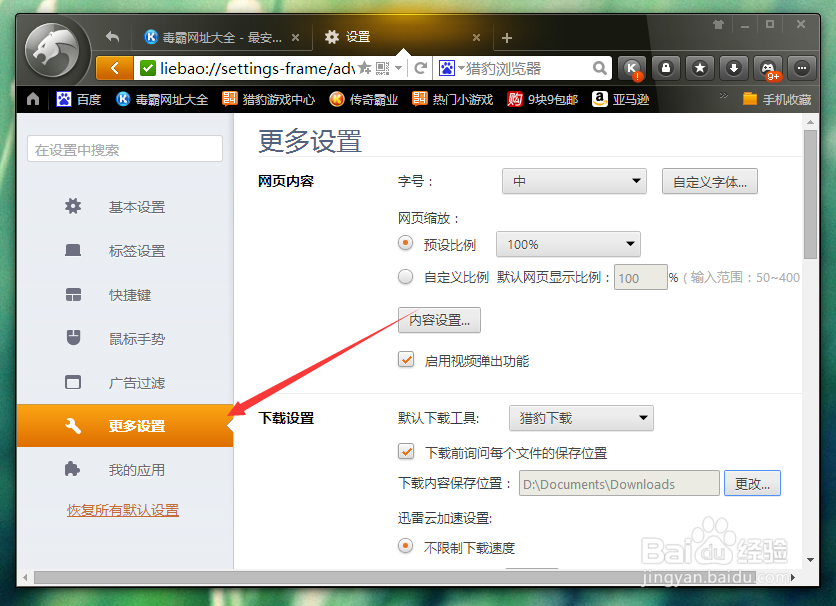
Task: Open the 热门小游戏 bookmark
Action: click(x=453, y=99)
